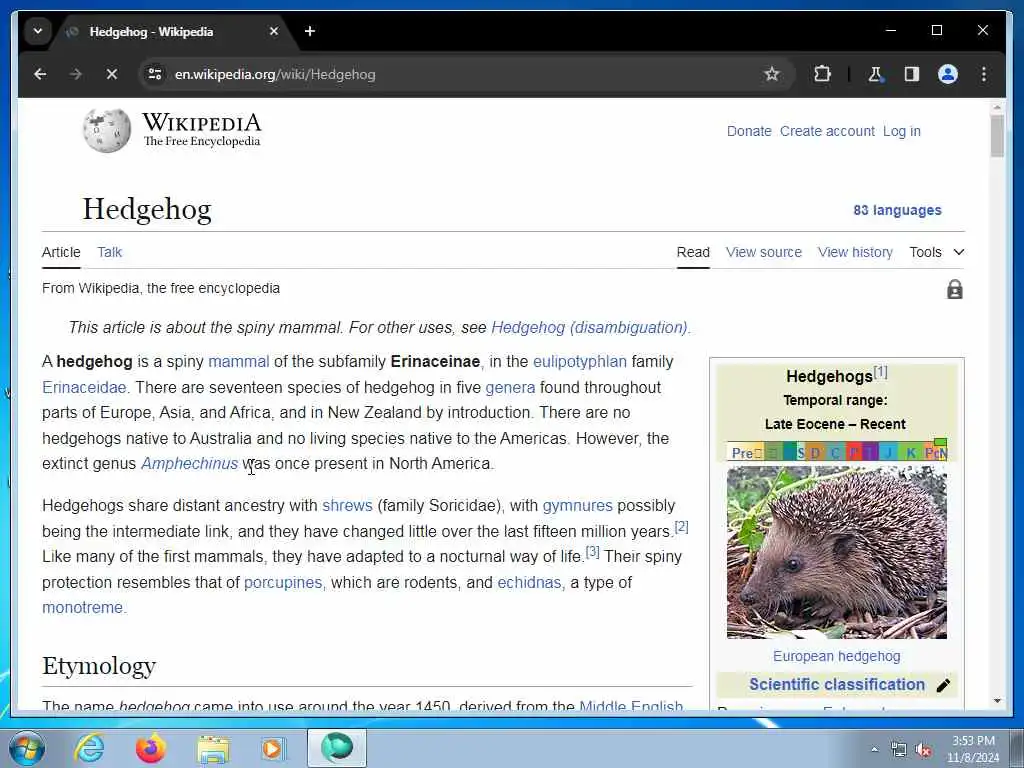The height and width of the screenshot is (768, 1024).
Task: Stop page loading with the X button
Action: (x=112, y=74)
